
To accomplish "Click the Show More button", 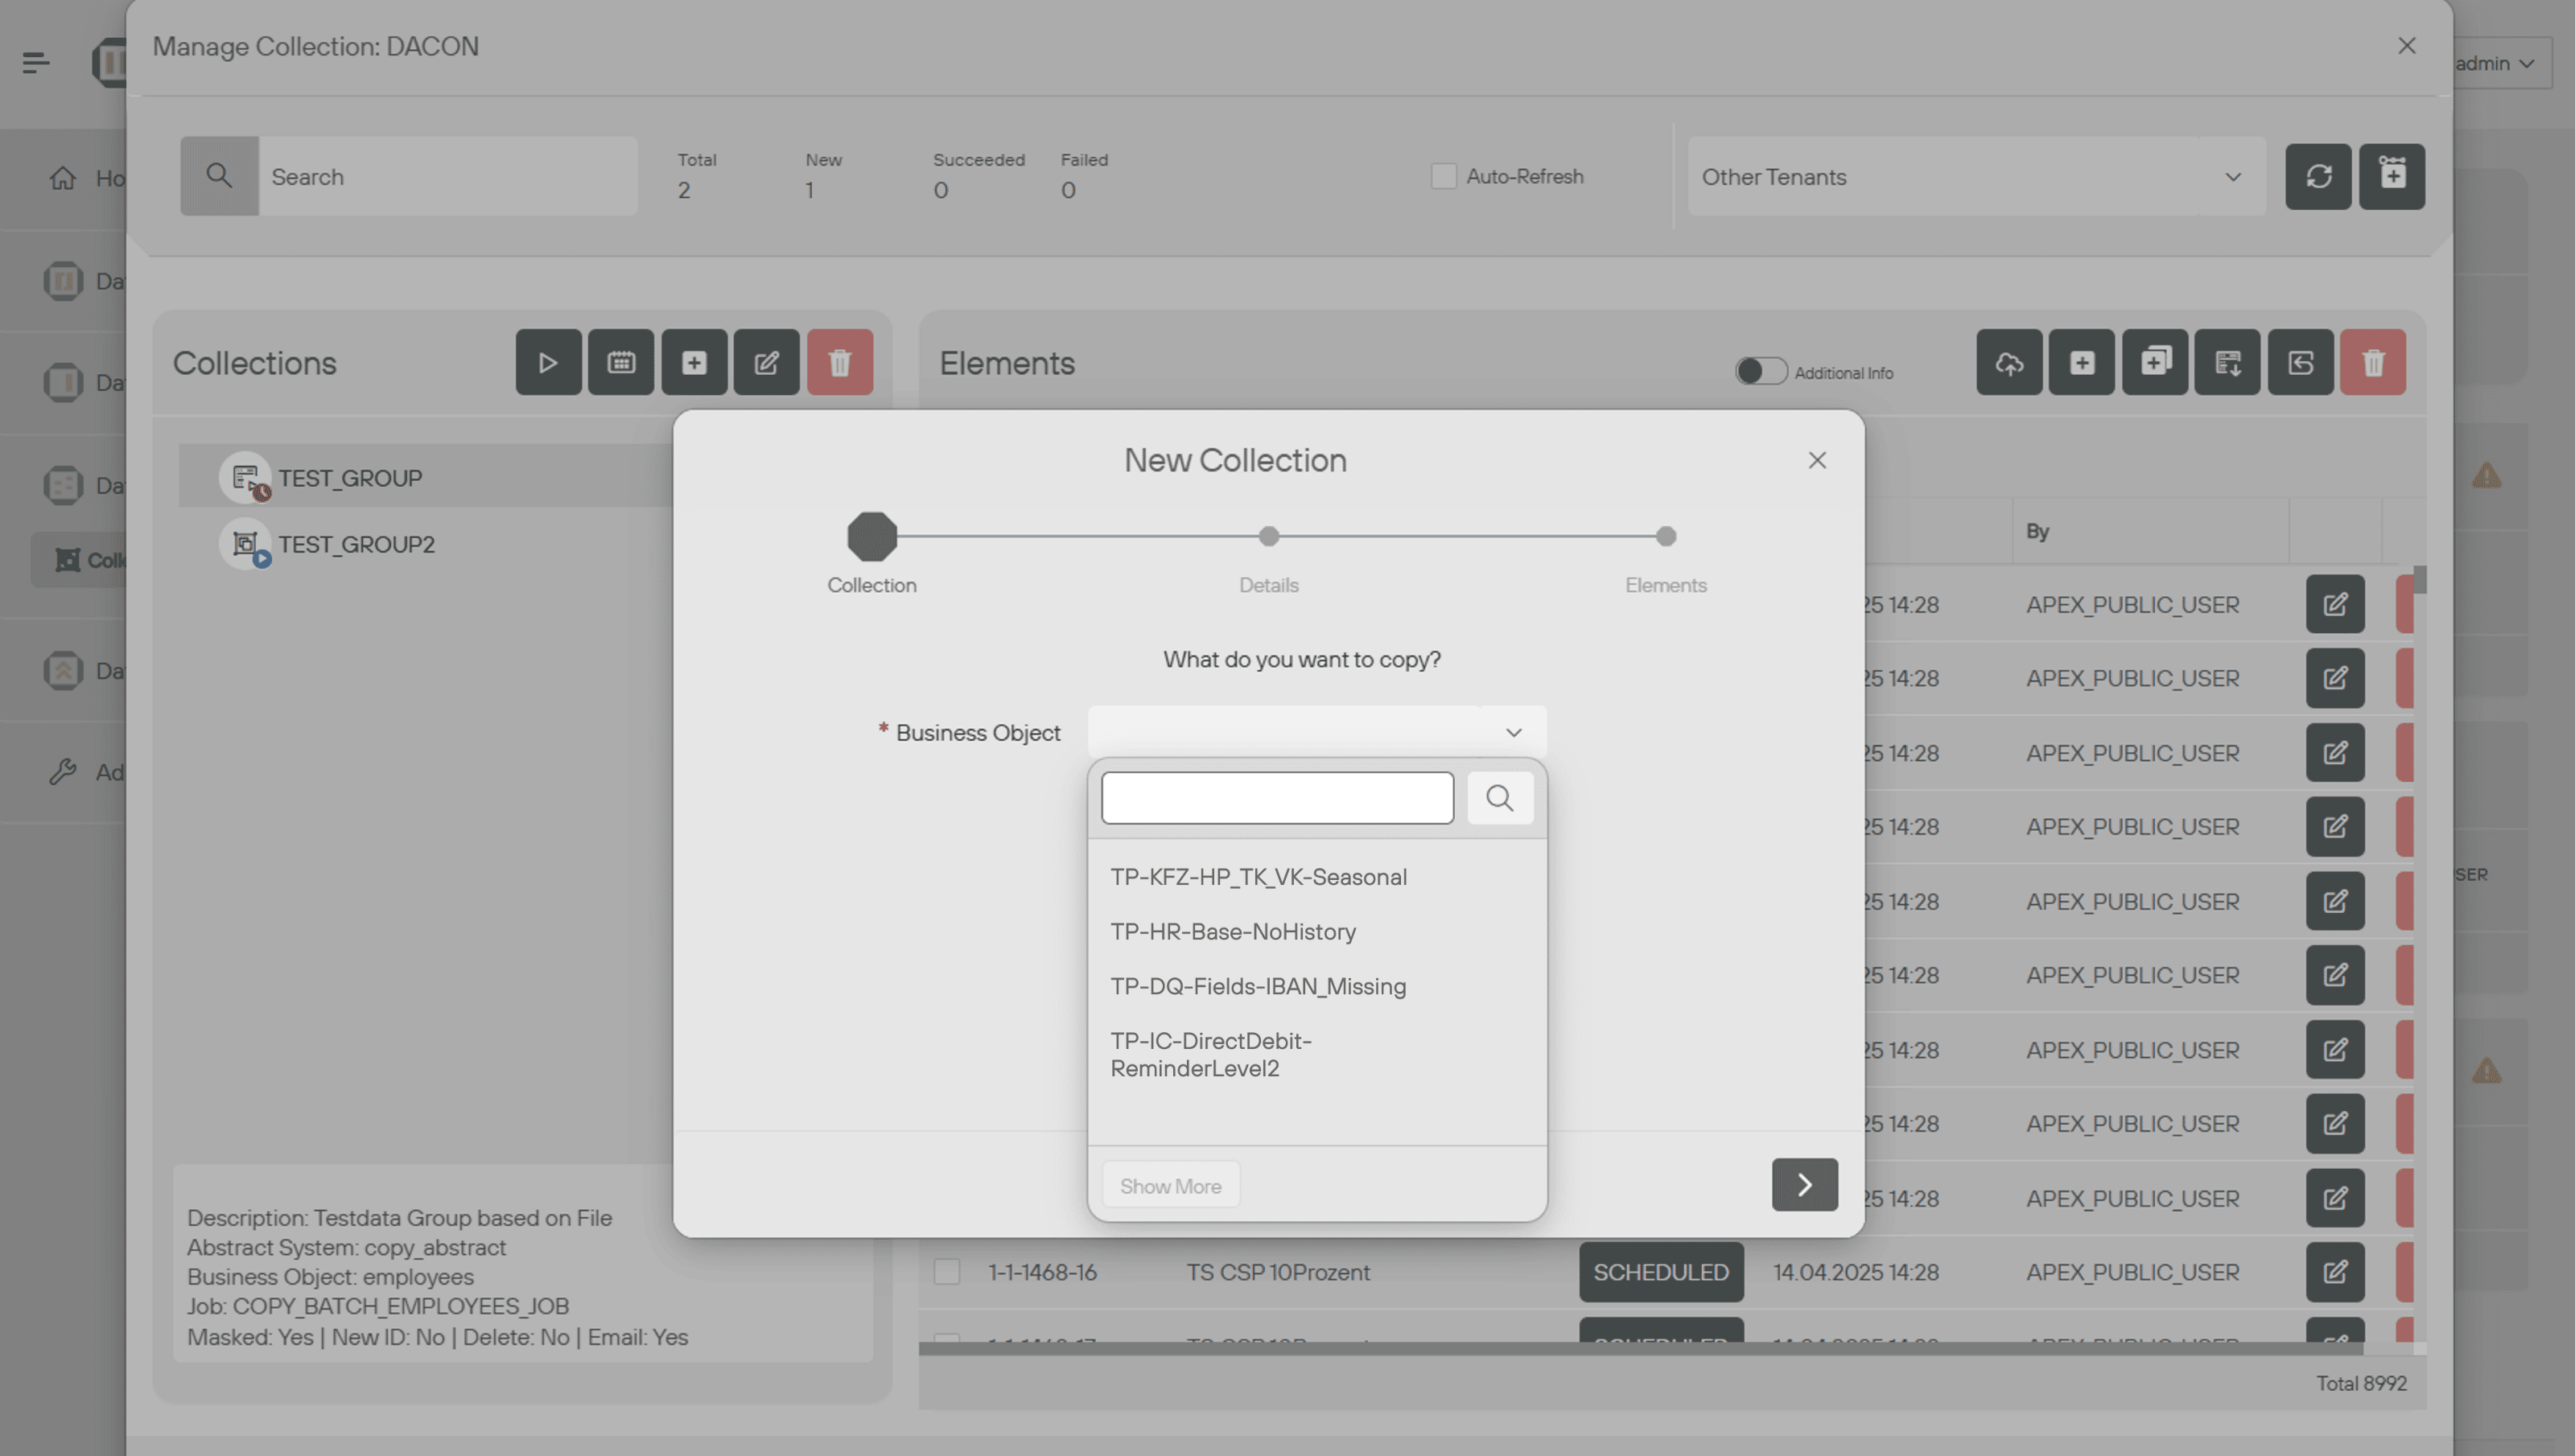I will point(1170,1186).
